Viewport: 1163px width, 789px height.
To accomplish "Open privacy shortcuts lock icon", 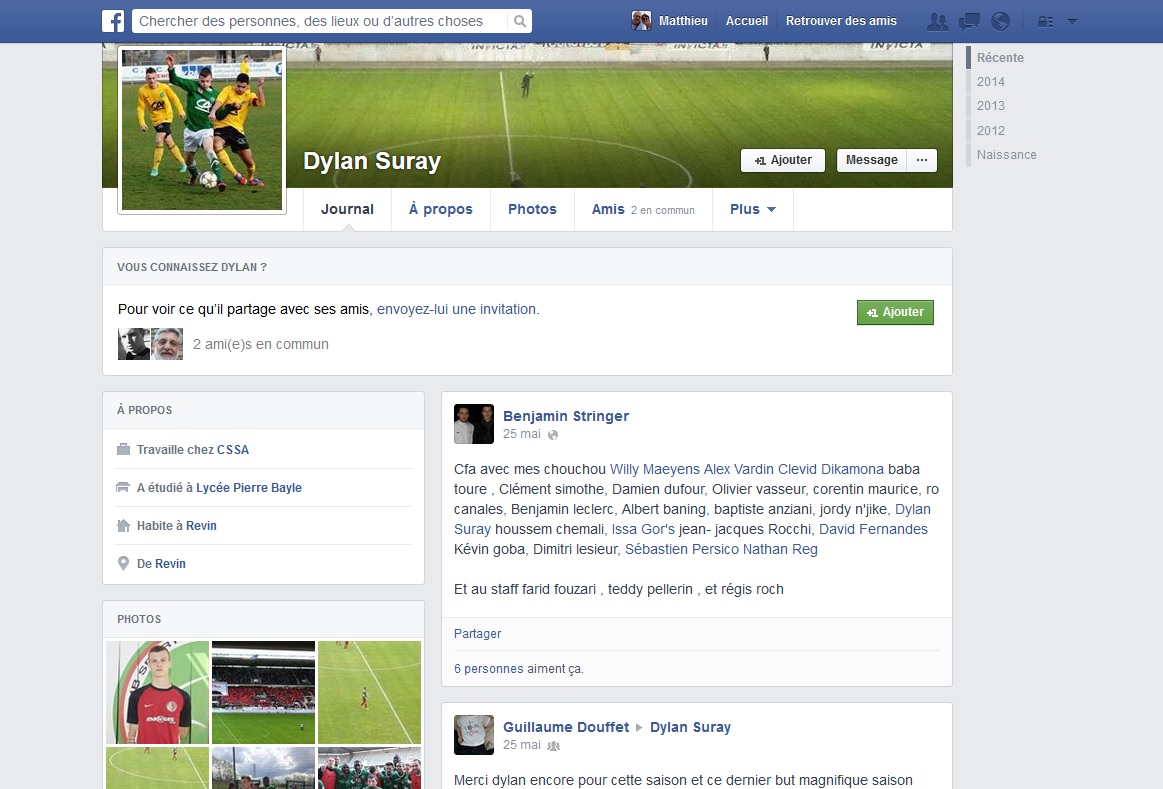I will point(1045,22).
